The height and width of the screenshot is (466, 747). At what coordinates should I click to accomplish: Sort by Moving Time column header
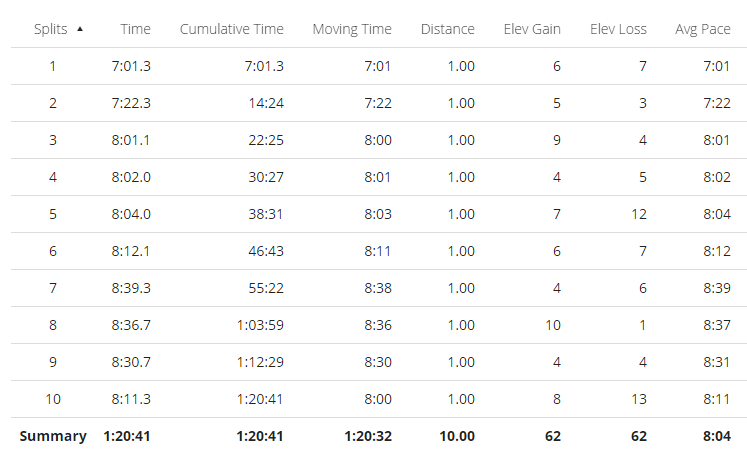click(352, 29)
